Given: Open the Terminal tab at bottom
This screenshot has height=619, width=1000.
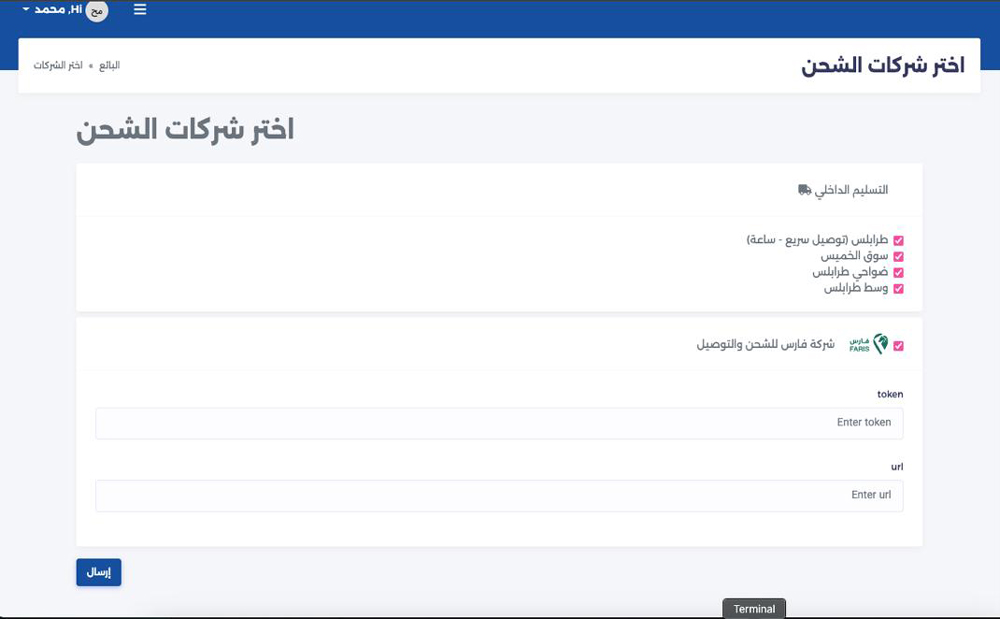Looking at the screenshot, I should [x=754, y=609].
